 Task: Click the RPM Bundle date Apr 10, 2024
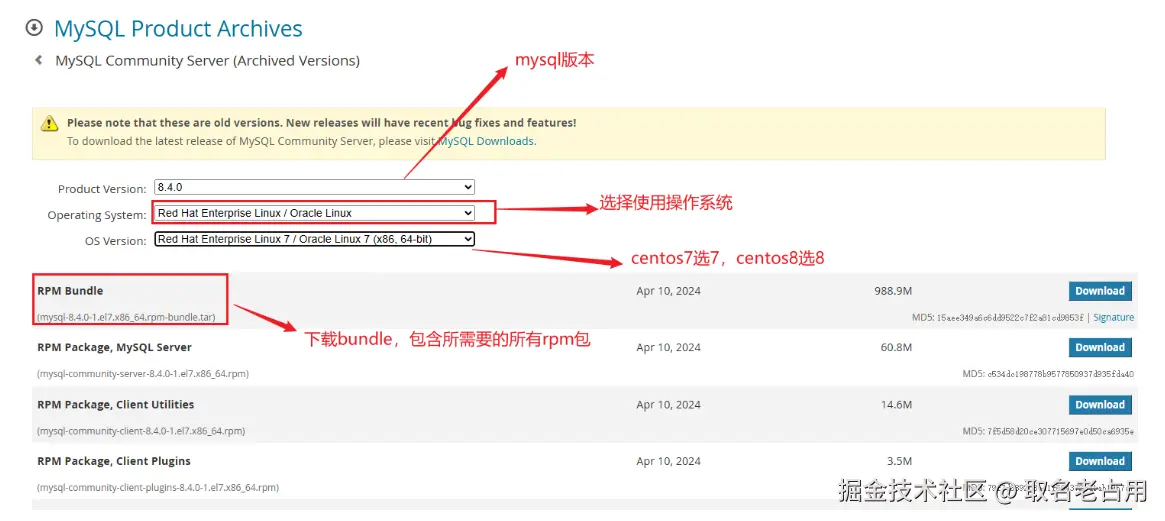668,291
